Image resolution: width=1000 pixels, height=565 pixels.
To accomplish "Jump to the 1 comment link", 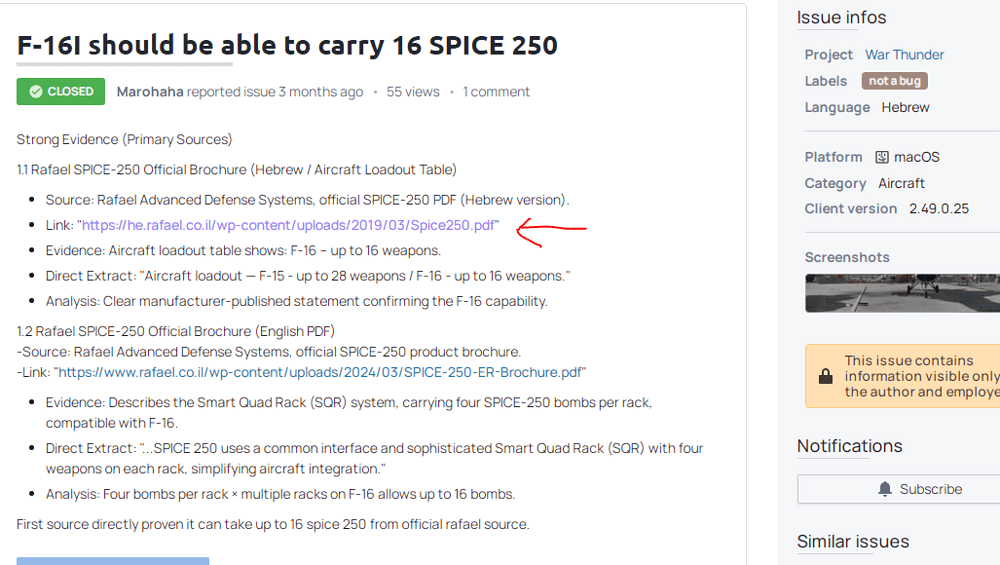I will [x=496, y=92].
